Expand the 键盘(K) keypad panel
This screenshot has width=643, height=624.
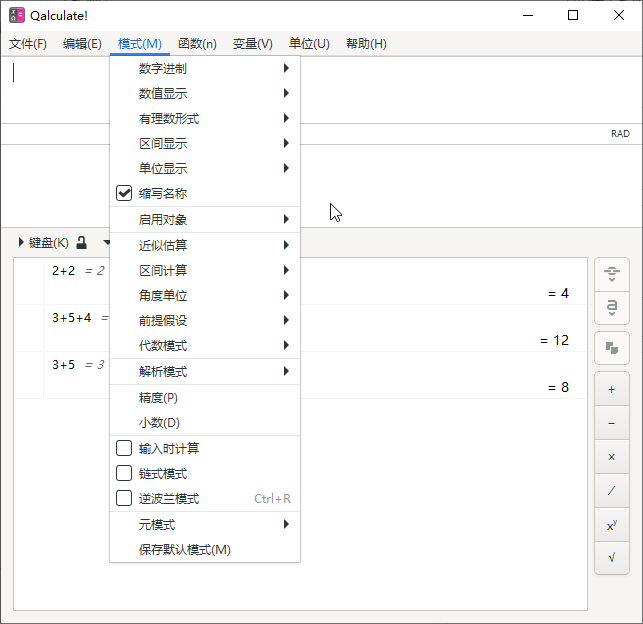point(44,243)
